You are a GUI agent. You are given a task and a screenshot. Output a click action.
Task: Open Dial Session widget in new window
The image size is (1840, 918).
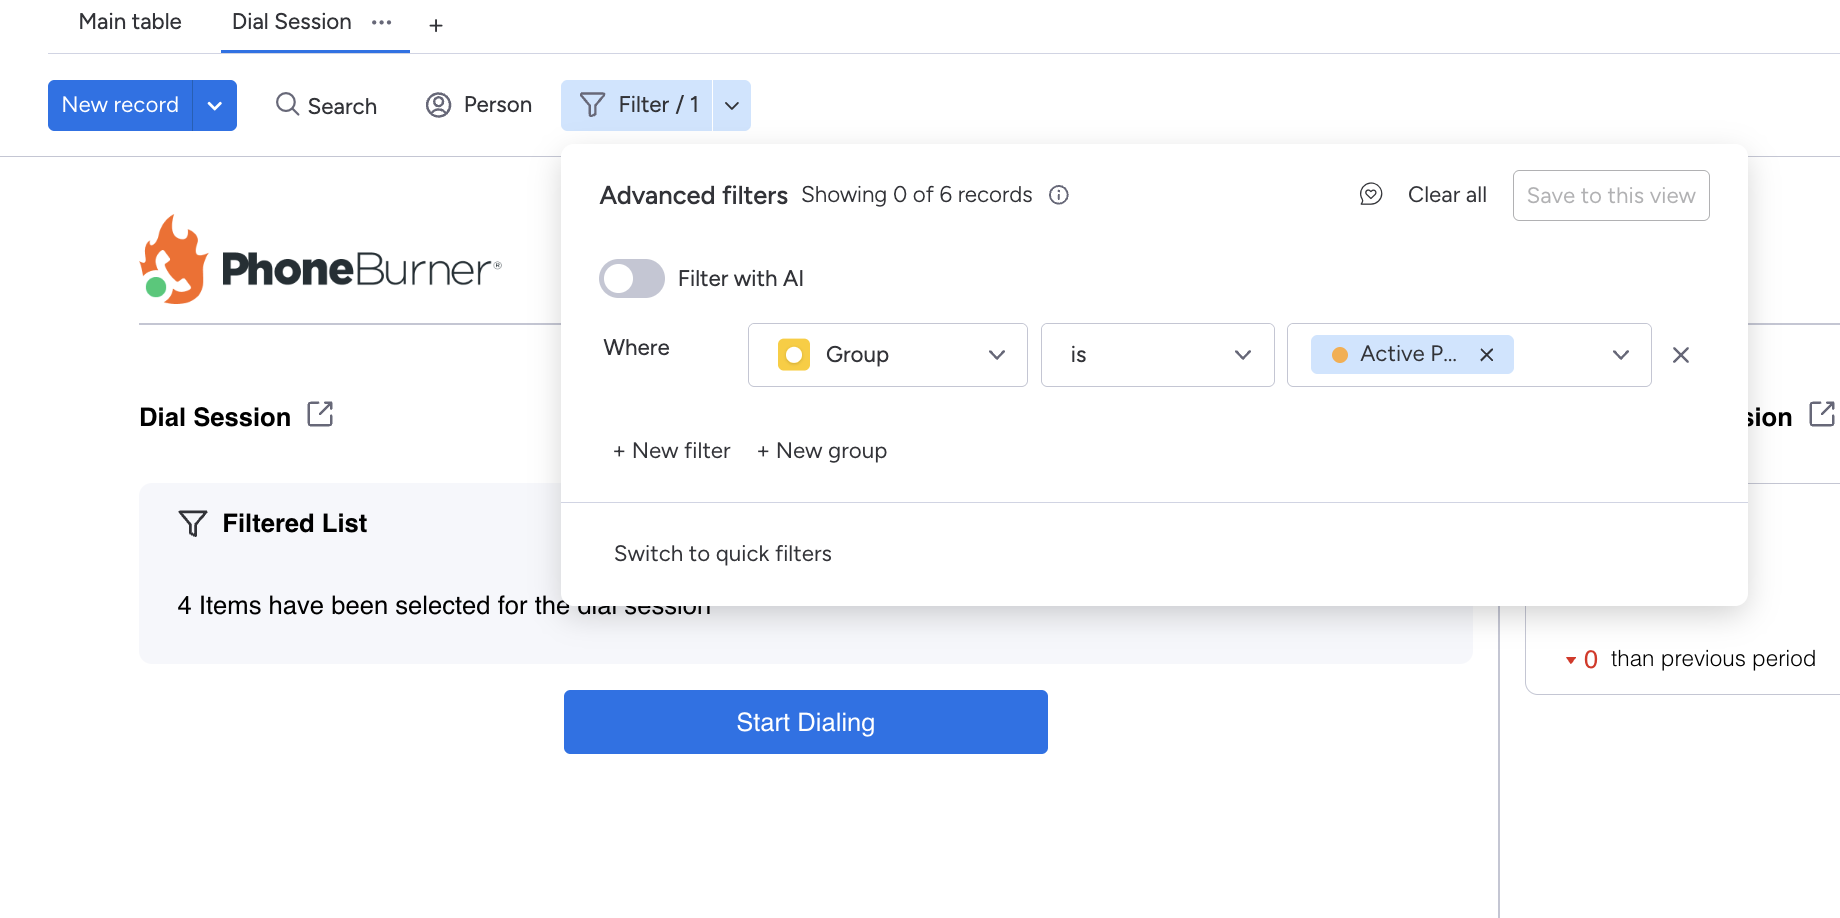point(320,415)
